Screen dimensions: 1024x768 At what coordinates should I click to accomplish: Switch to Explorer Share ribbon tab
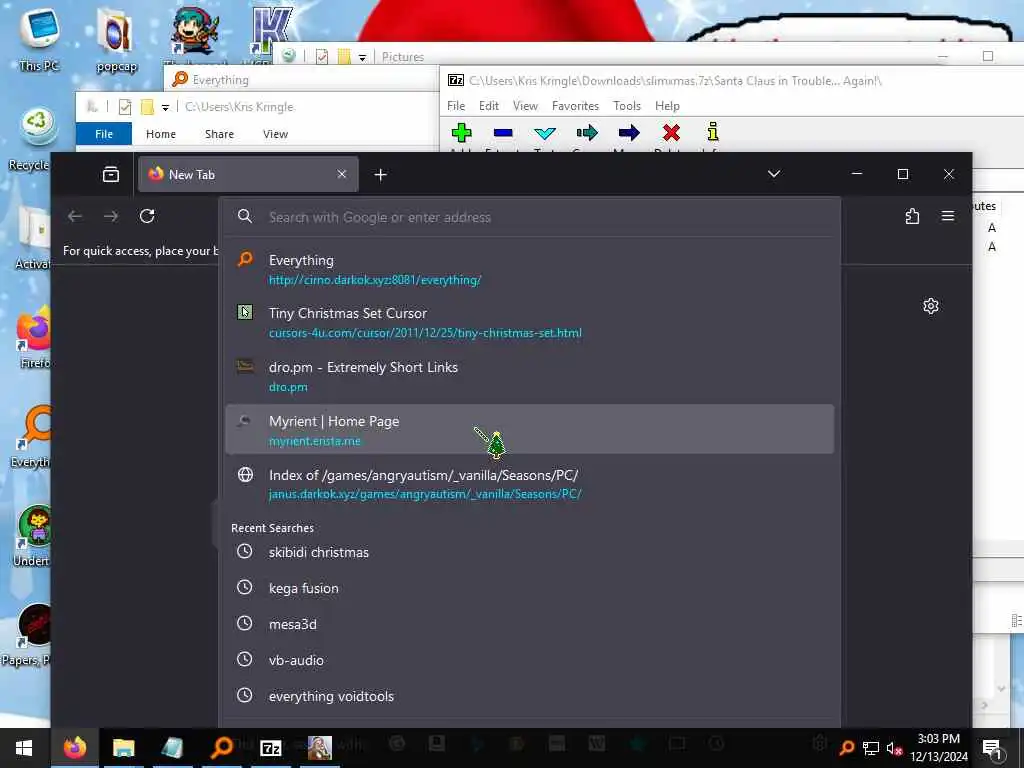pos(219,134)
